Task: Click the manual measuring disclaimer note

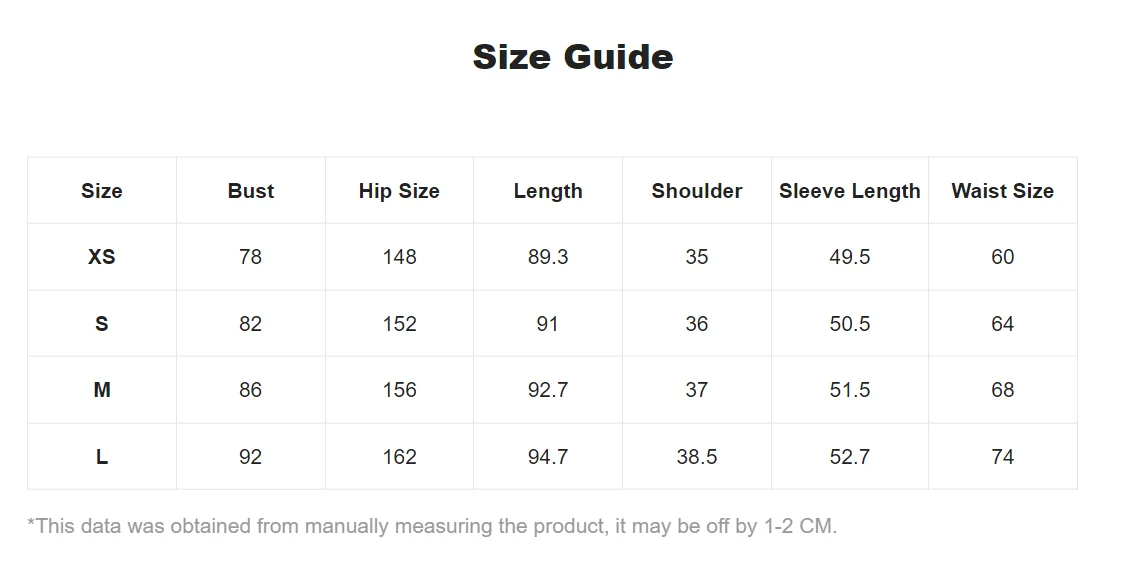Action: pos(432,526)
